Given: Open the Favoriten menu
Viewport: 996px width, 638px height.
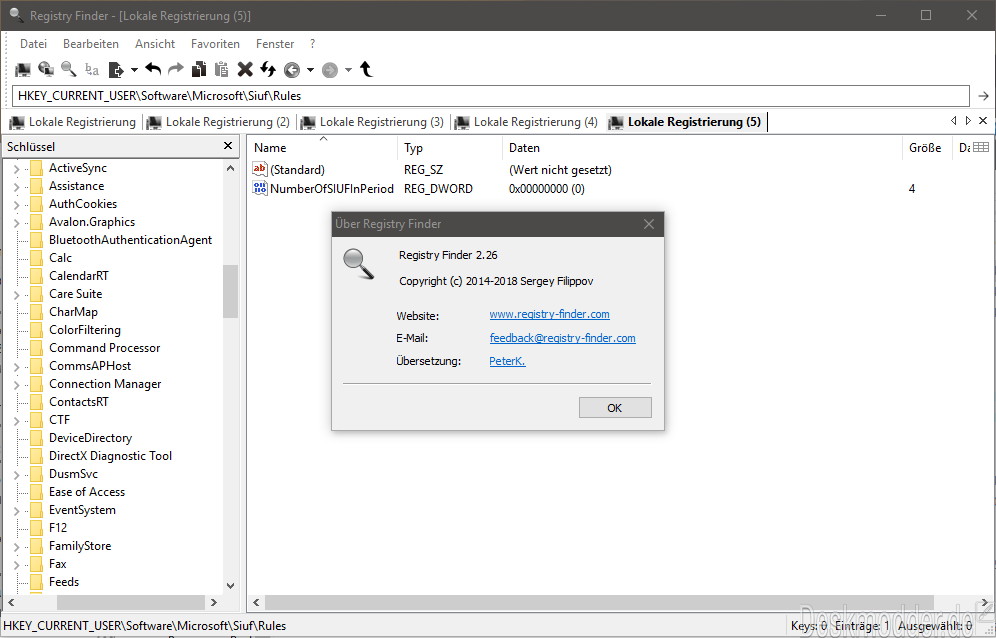Looking at the screenshot, I should pos(215,44).
